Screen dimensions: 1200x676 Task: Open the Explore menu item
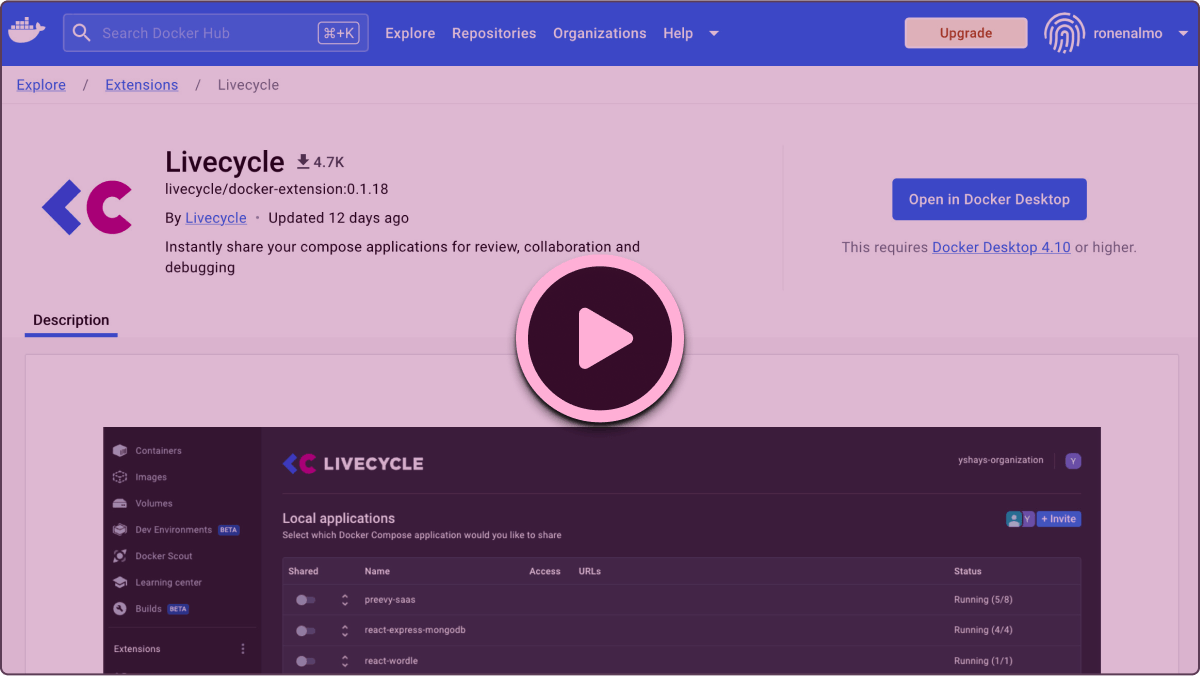click(410, 33)
